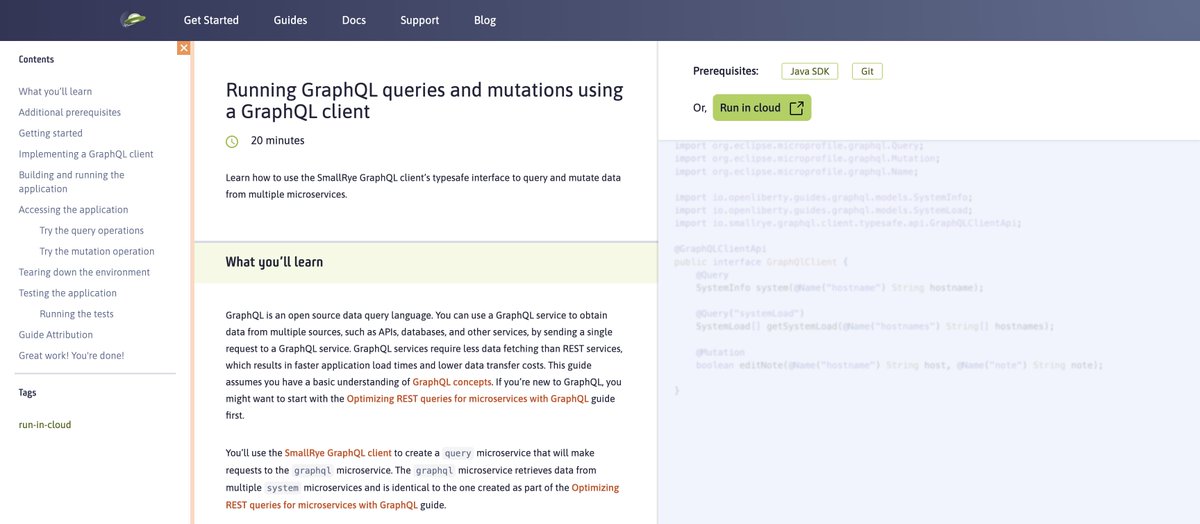
Task: Click the Java SDK prerequisite button
Action: click(810, 71)
